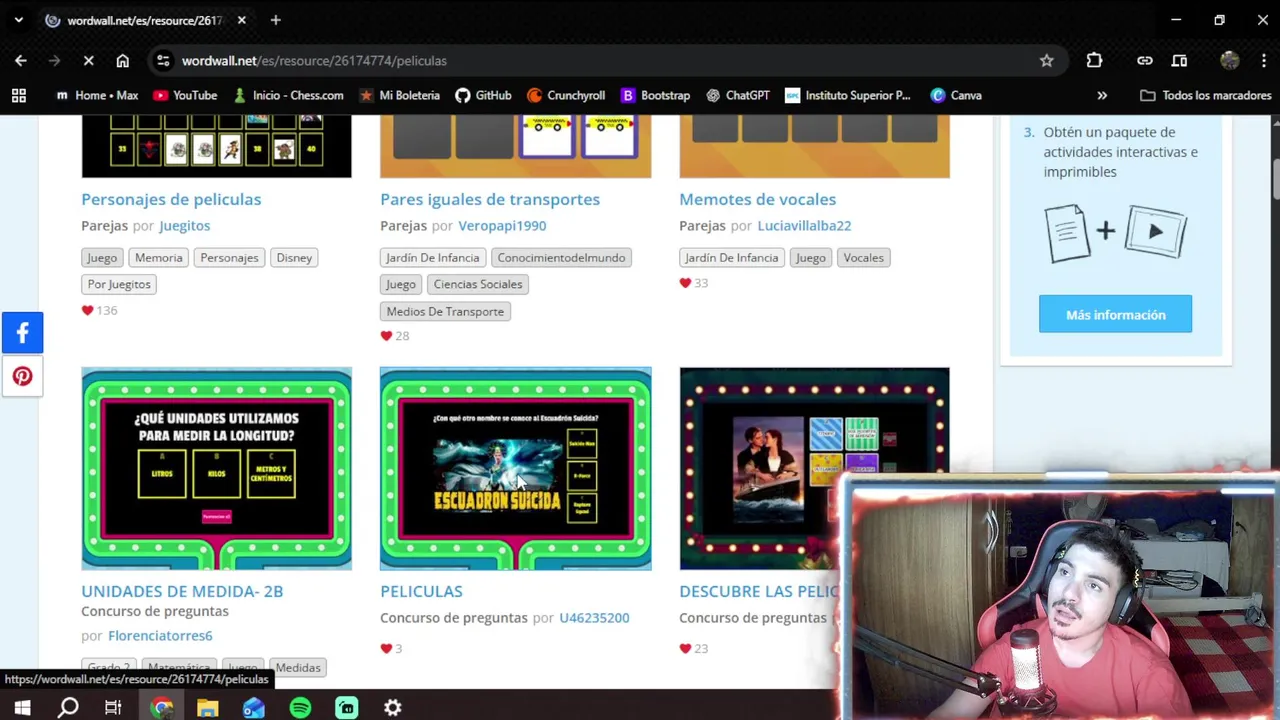The width and height of the screenshot is (1280, 720).
Task: Open the site information icon in address bar
Action: coord(163,61)
